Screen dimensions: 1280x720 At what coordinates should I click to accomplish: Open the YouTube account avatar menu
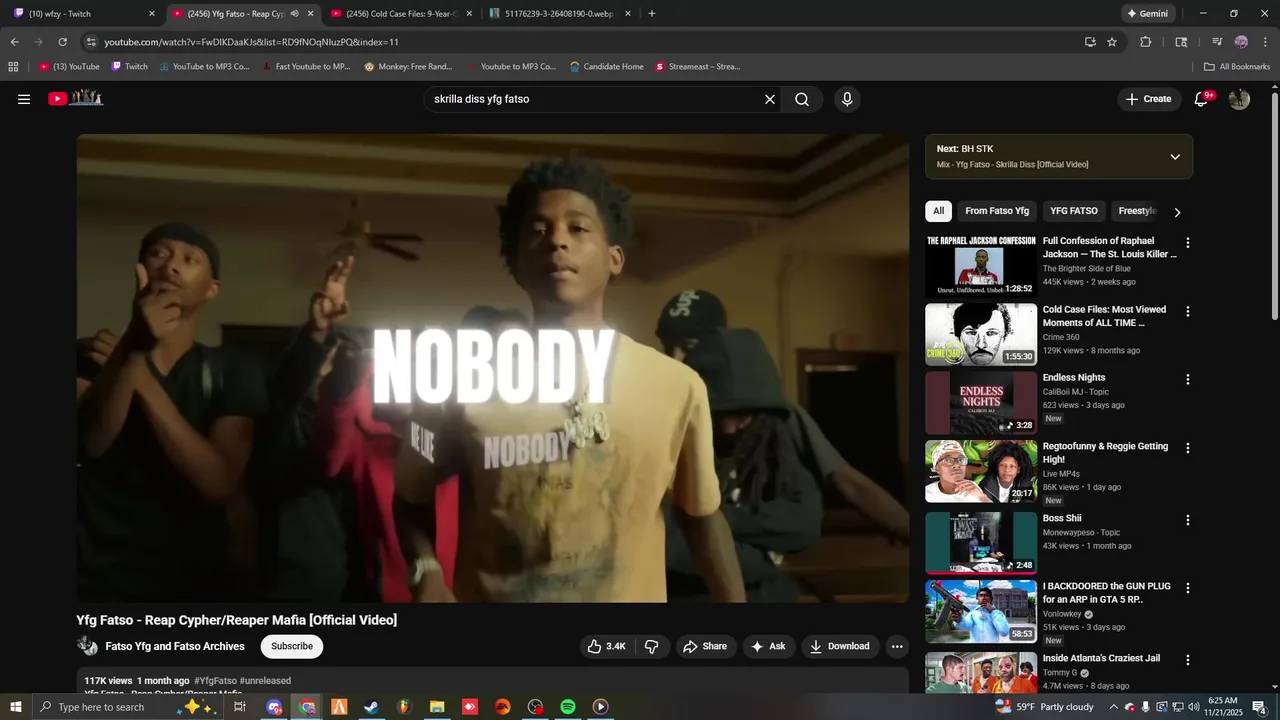click(x=1239, y=99)
